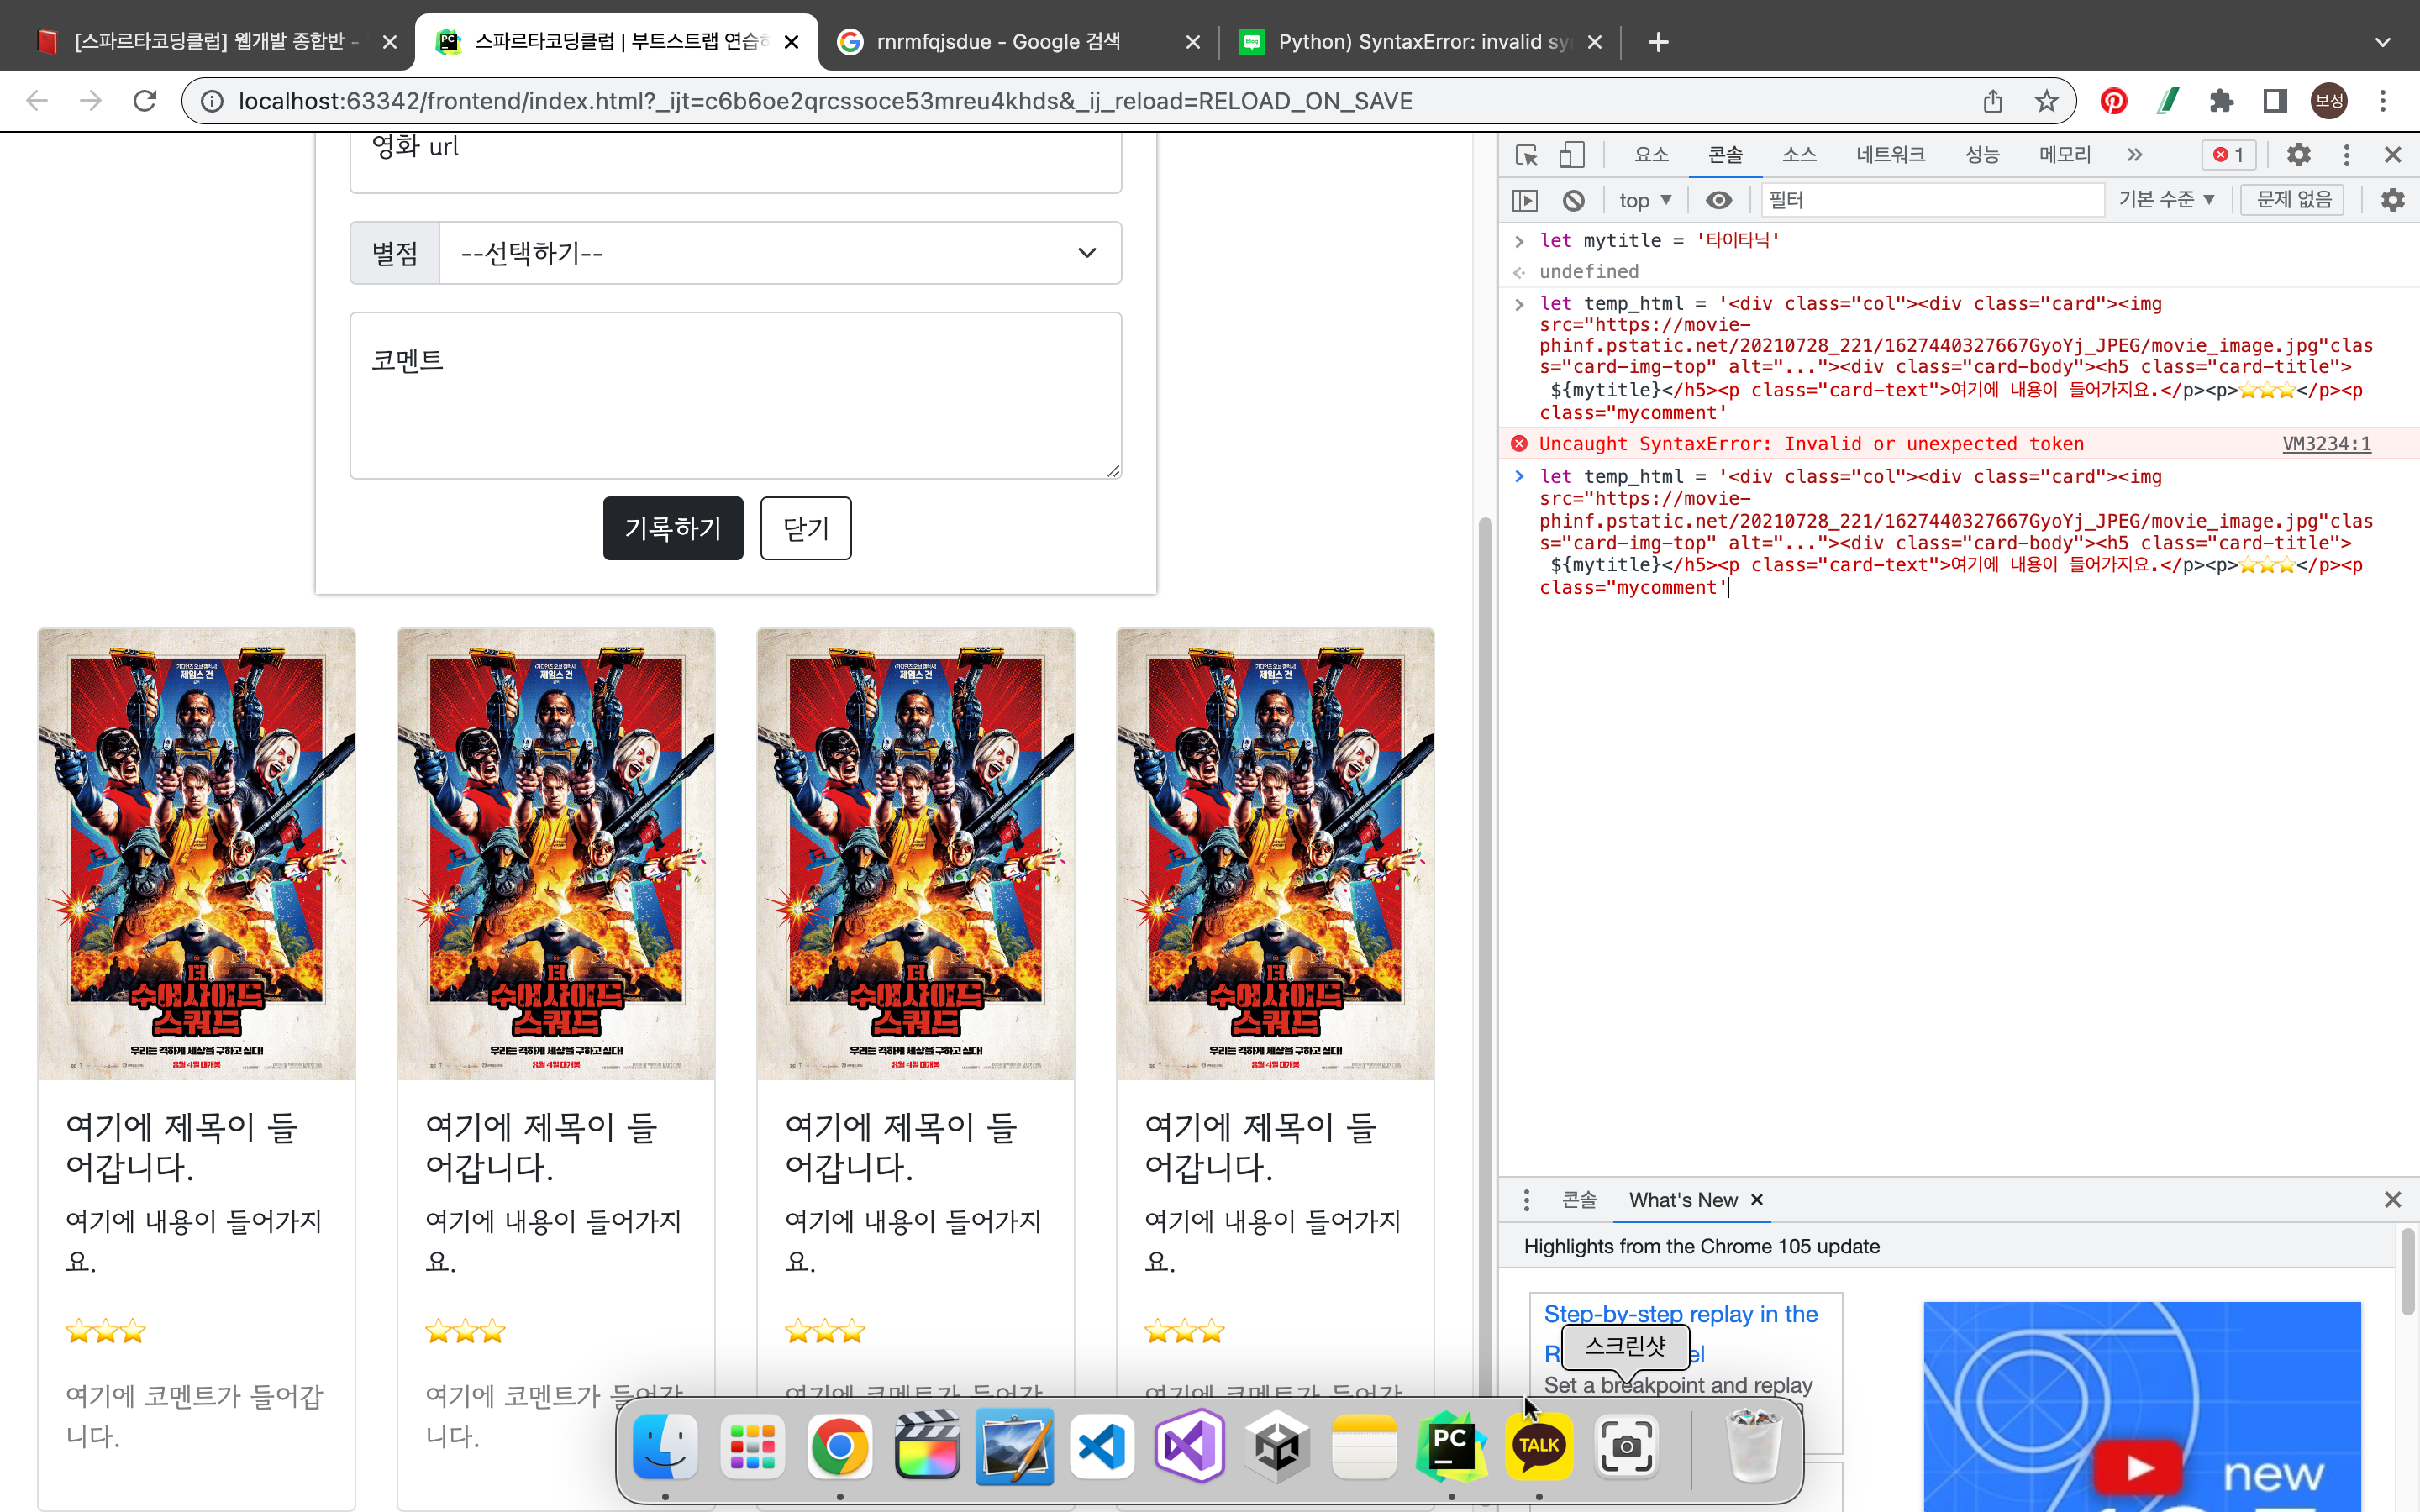The image size is (2420, 1512).
Task: Open console settings gear
Action: pyautogui.click(x=2392, y=200)
